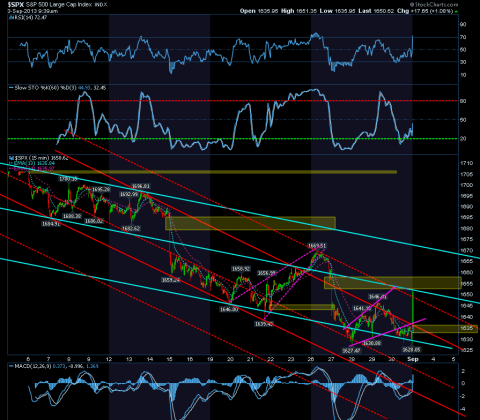The height and width of the screenshot is (420, 480).
Task: Click the $SPX (15 min) price legend icon
Action: tap(11, 158)
